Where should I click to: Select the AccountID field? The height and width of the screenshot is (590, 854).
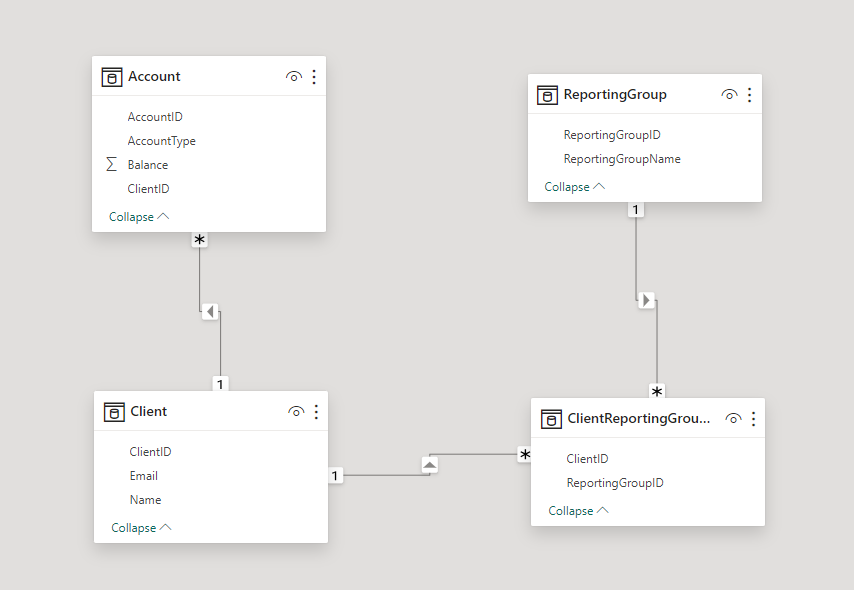point(155,117)
